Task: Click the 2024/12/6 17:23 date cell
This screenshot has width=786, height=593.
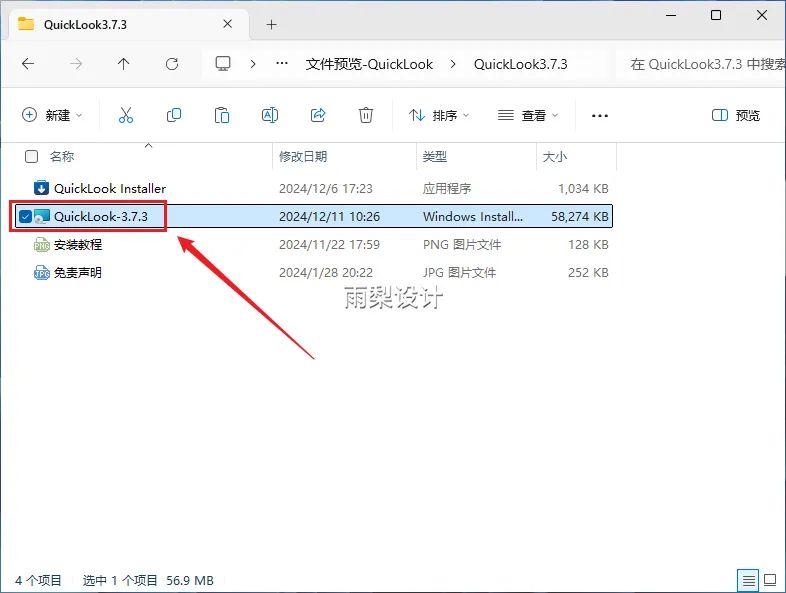Action: point(326,188)
